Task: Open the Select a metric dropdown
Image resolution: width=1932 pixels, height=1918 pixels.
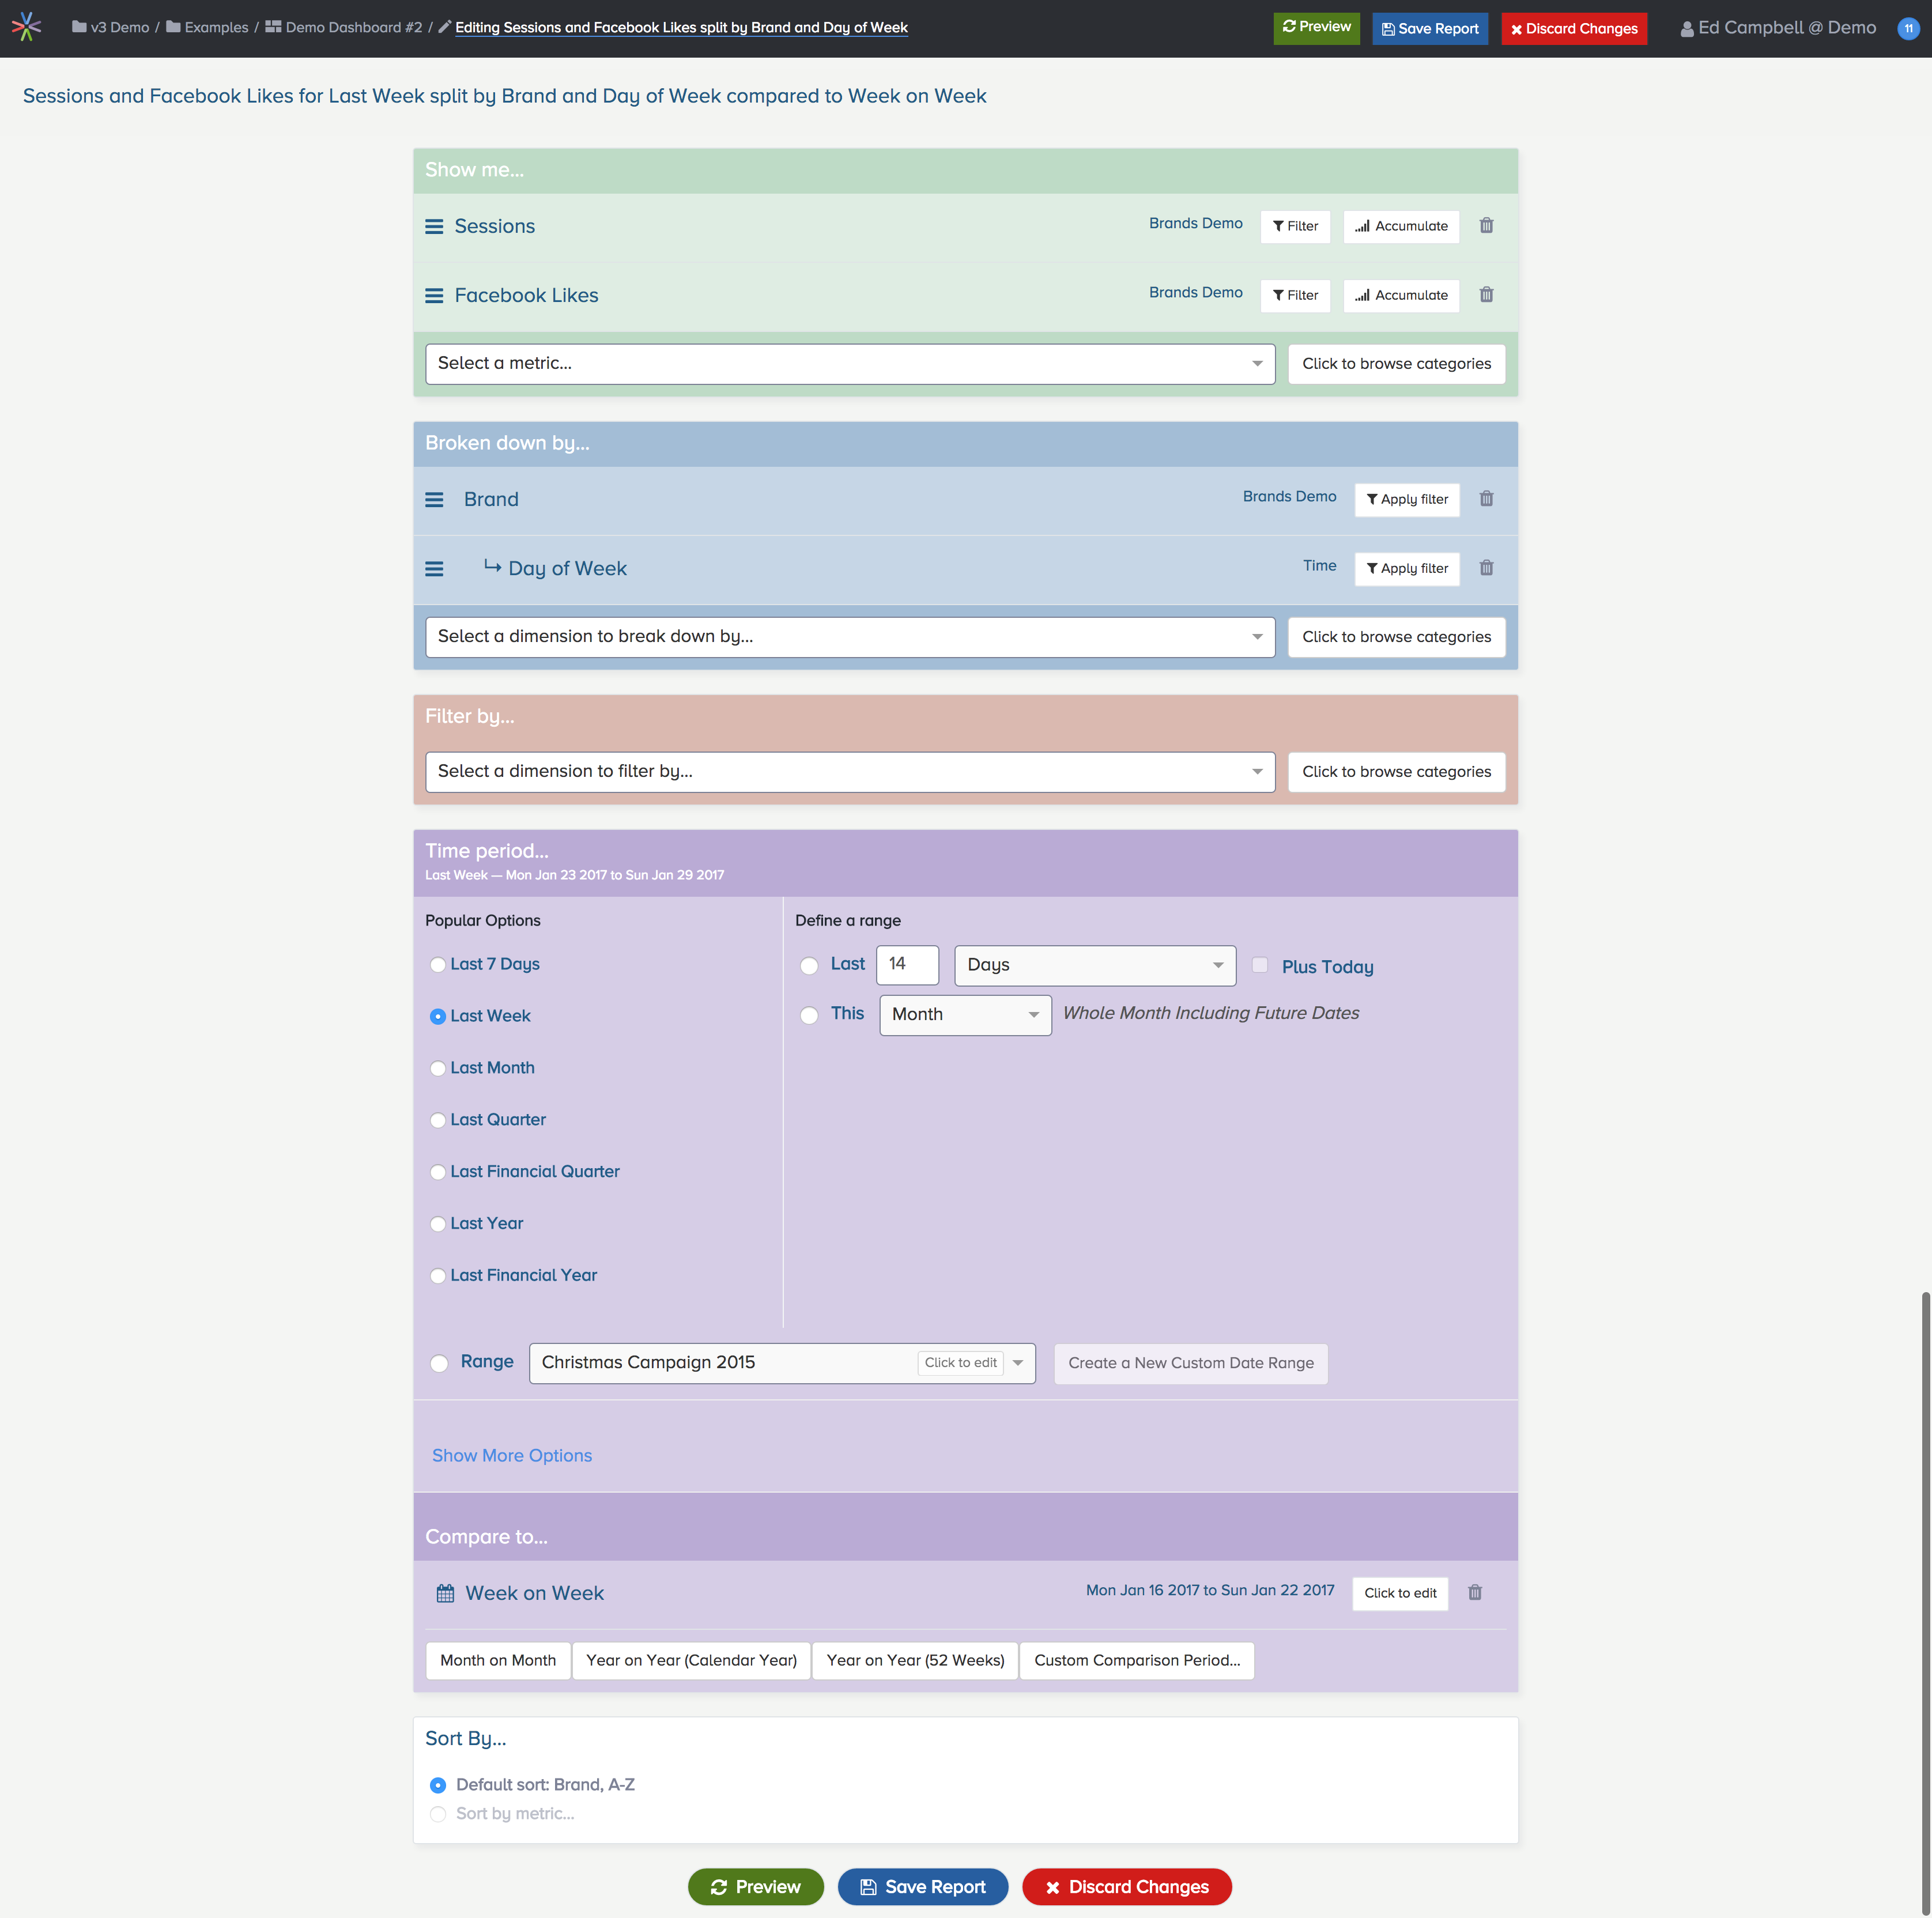Action: (x=849, y=364)
